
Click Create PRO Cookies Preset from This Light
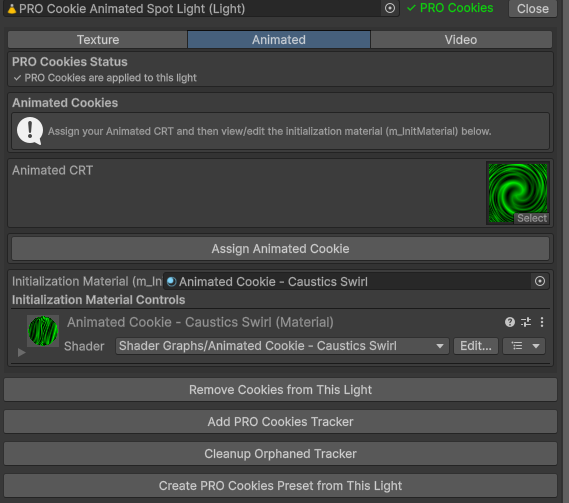pos(280,486)
